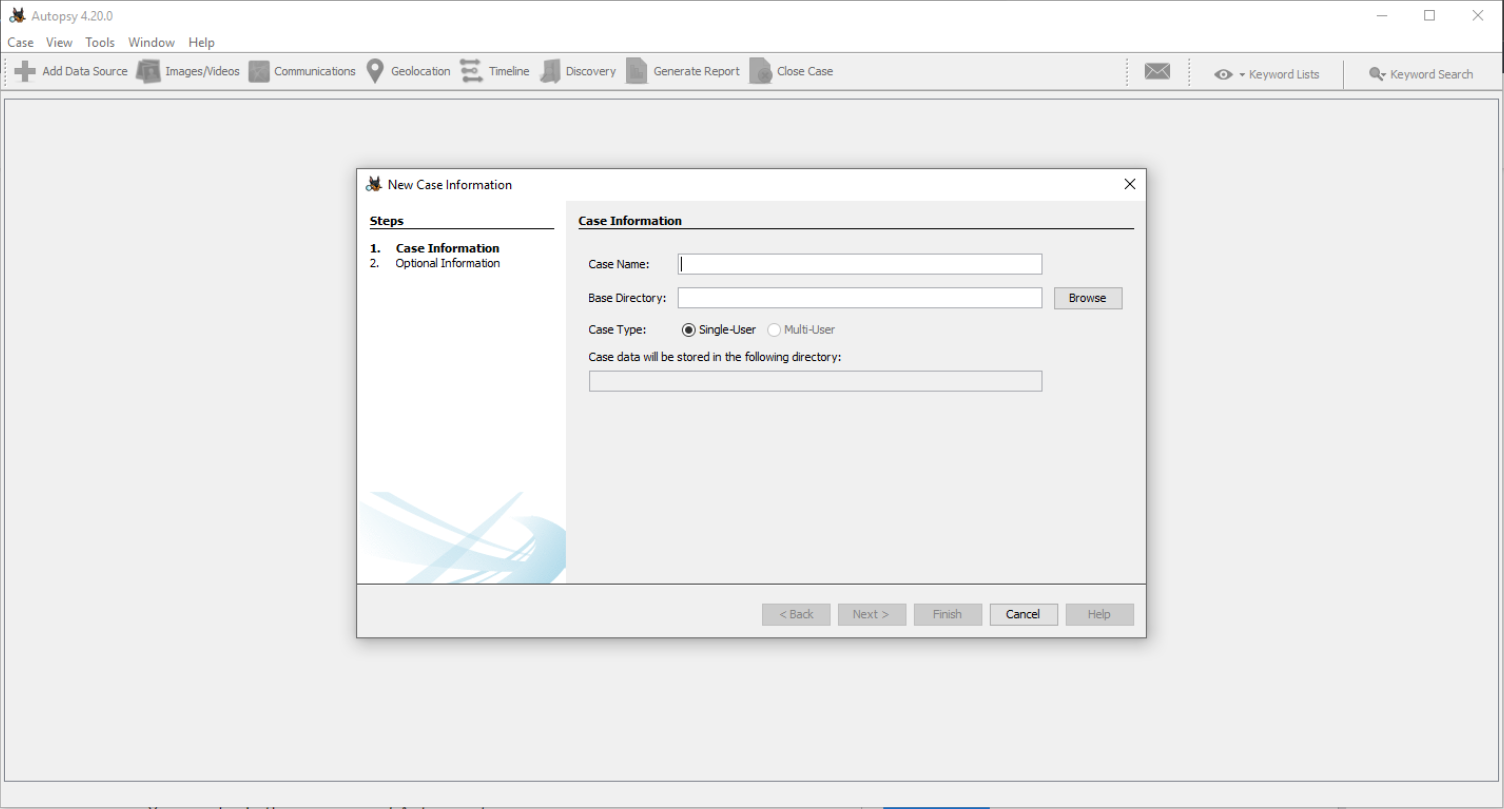Screen dimensions: 1504x809
Task: Open the Images/Videos gallery icon
Action: (x=148, y=71)
